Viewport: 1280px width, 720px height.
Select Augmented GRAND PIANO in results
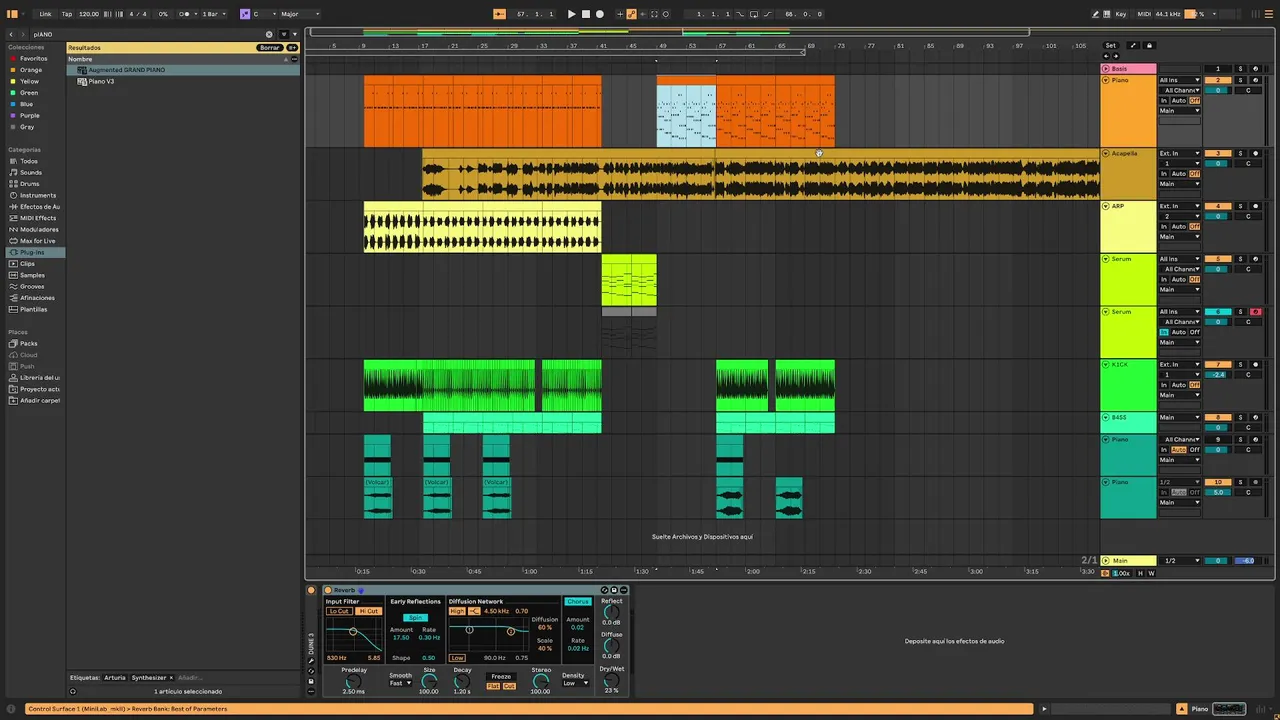click(x=183, y=70)
